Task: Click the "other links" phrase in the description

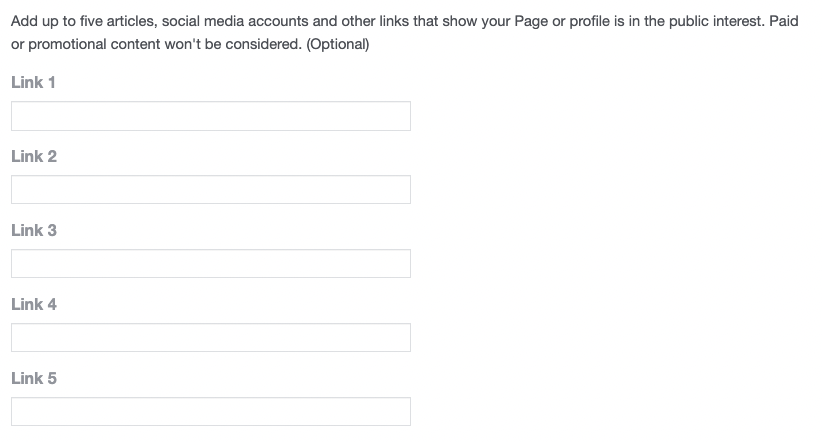Action: [375, 21]
